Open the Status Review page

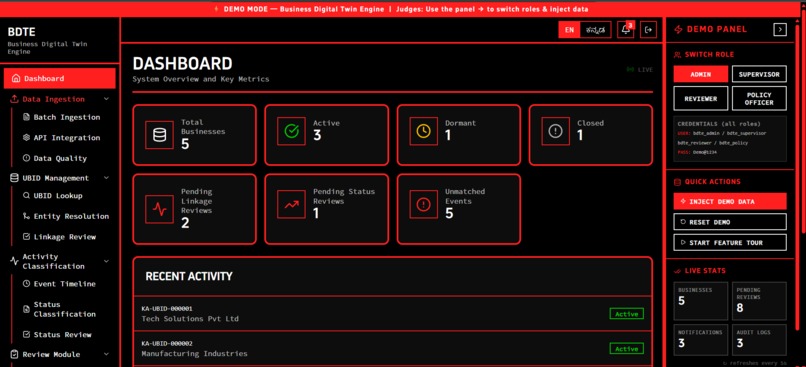[x=62, y=335]
